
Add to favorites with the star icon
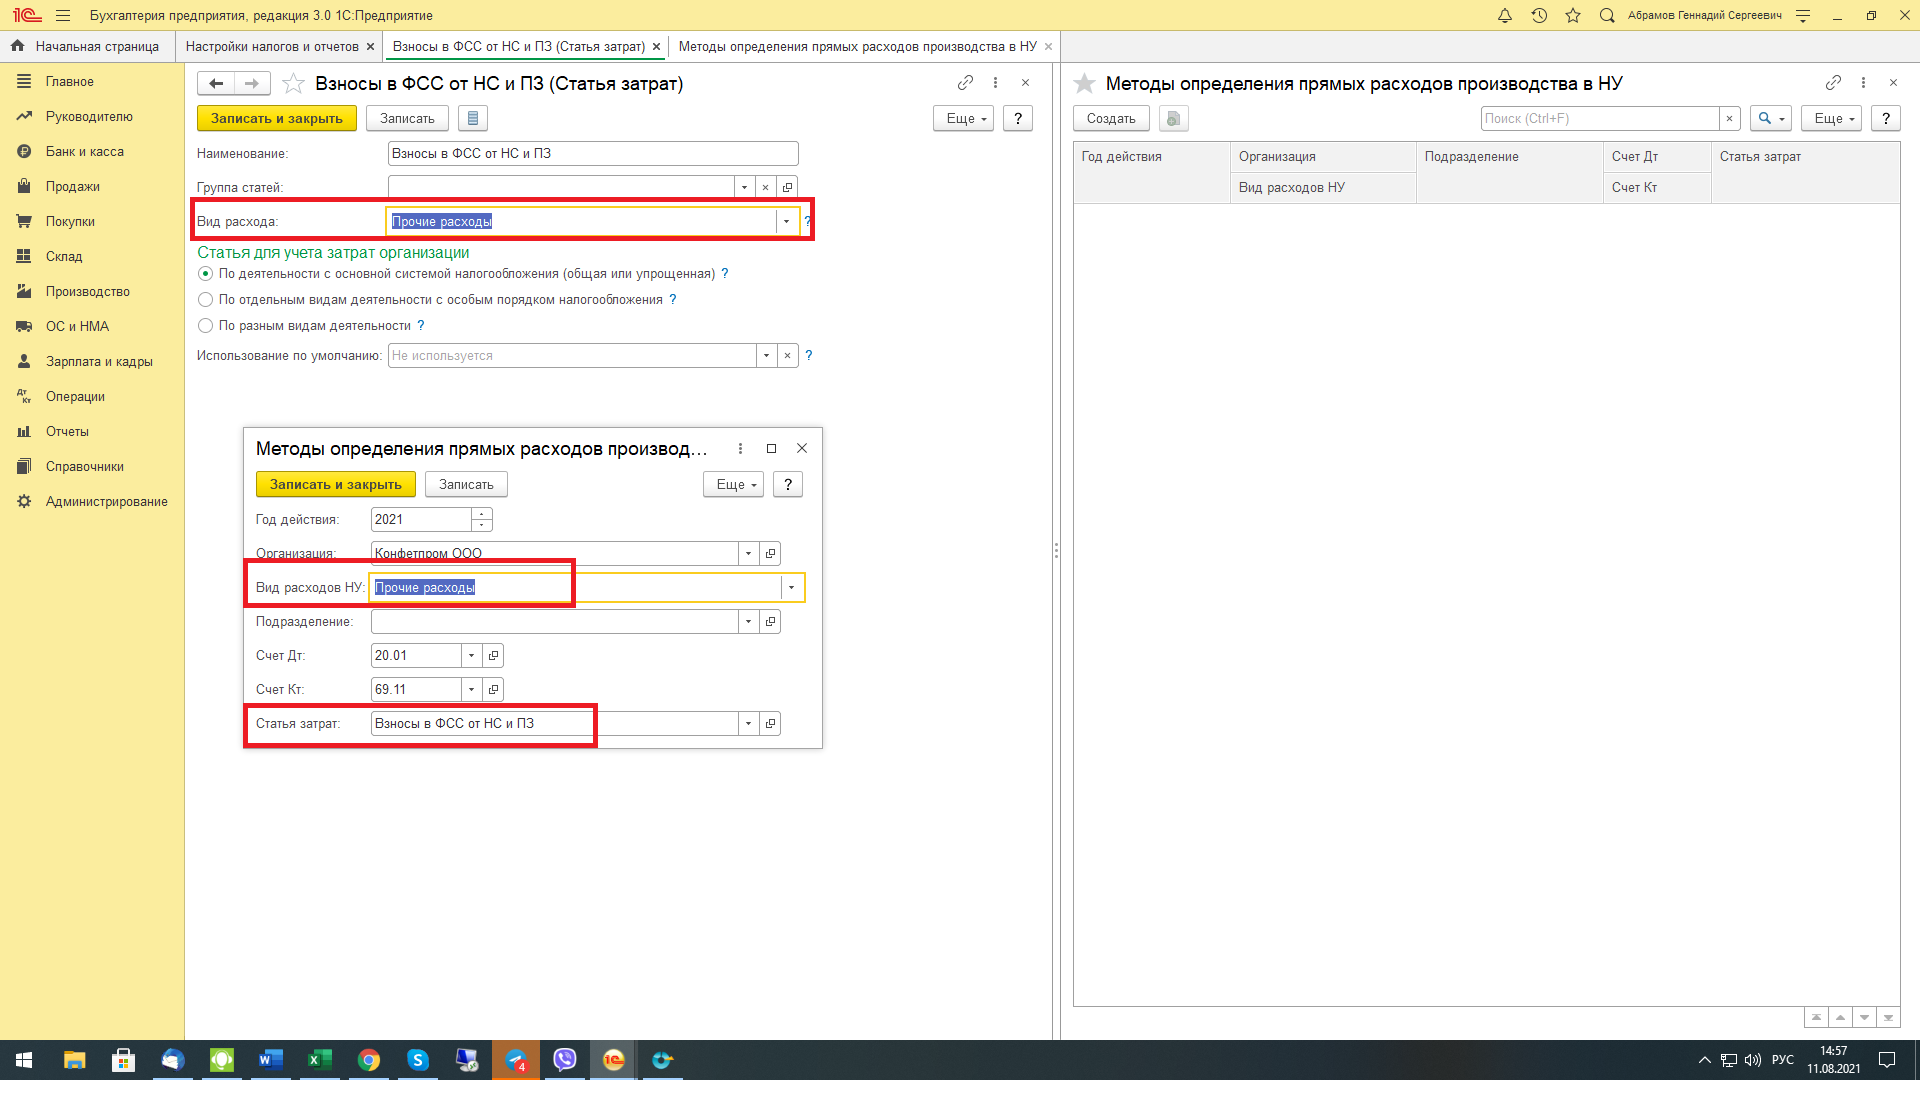click(x=1573, y=15)
